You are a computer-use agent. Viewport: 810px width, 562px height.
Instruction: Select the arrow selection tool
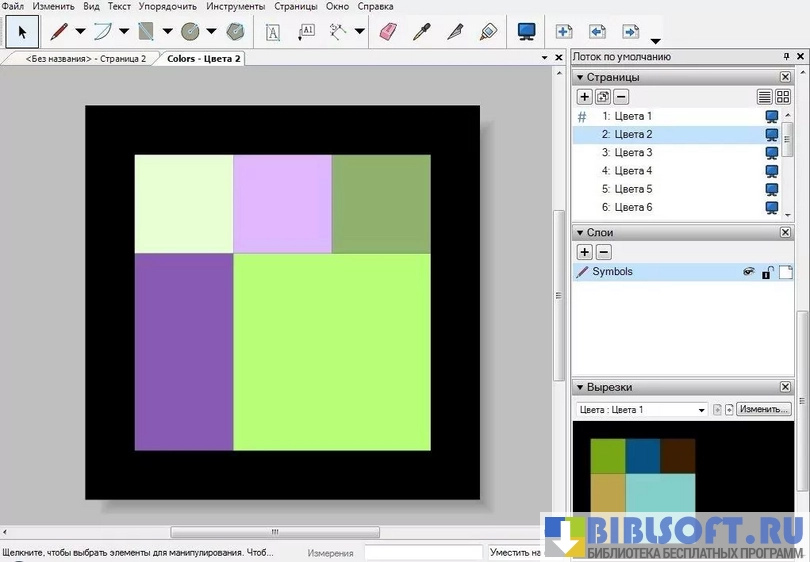[22, 31]
